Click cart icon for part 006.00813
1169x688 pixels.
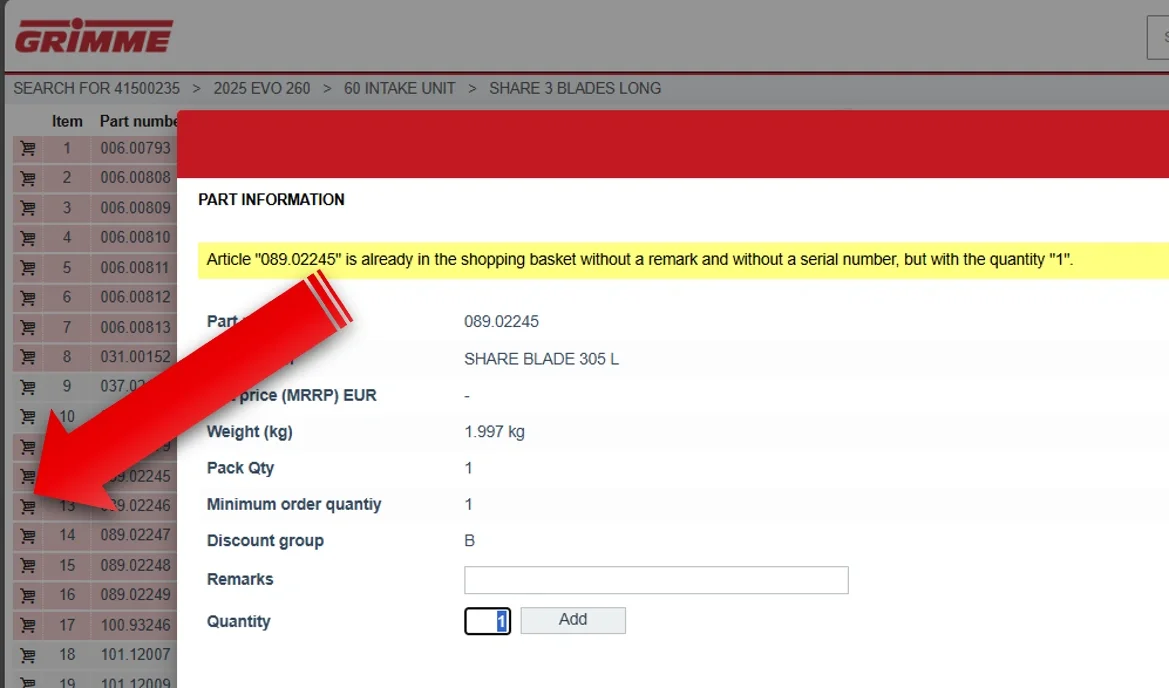[x=28, y=327]
